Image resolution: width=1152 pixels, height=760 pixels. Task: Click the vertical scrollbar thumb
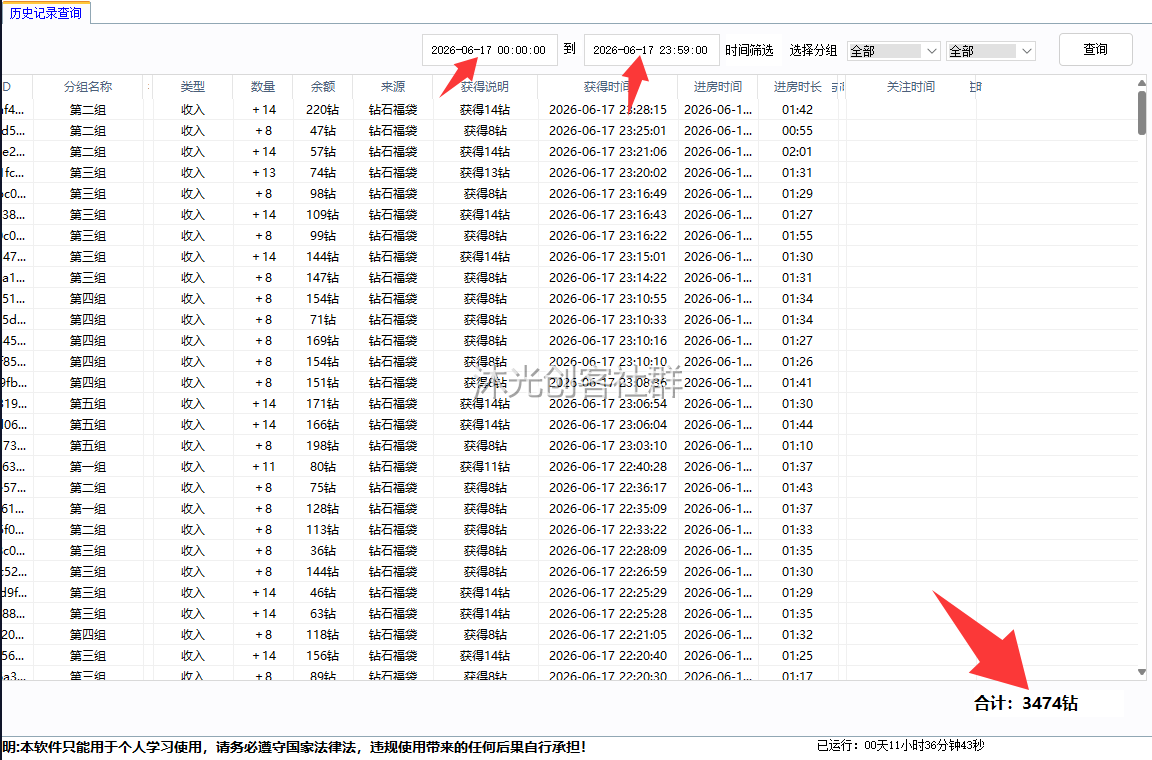click(x=1142, y=112)
